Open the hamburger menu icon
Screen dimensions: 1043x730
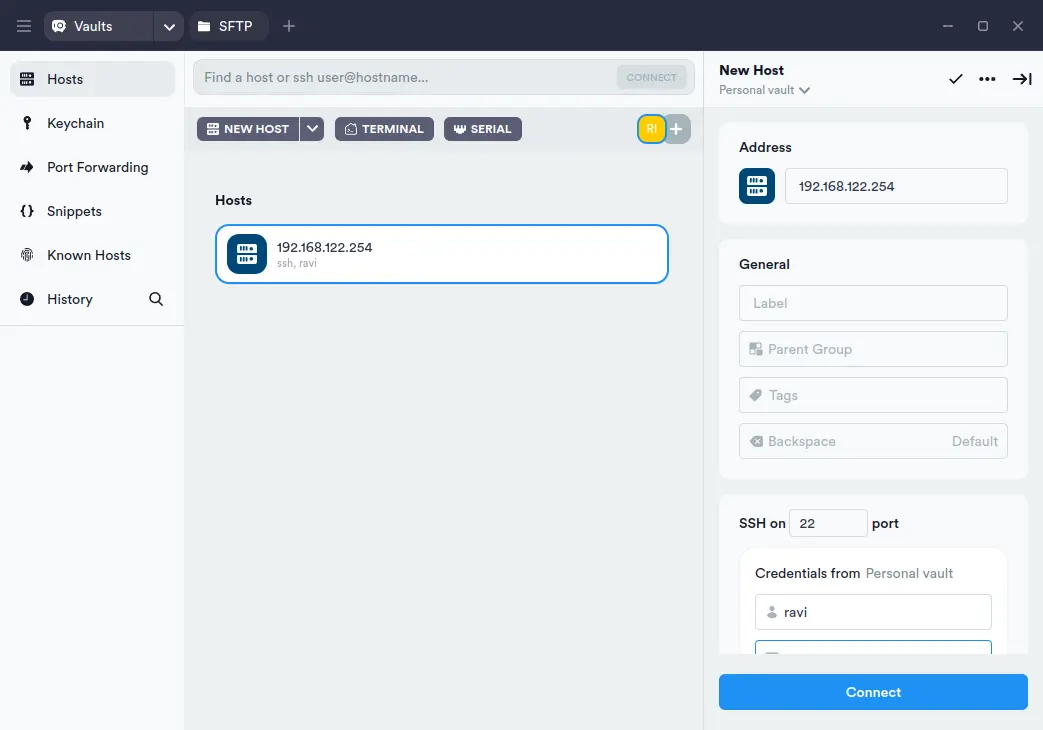(24, 26)
